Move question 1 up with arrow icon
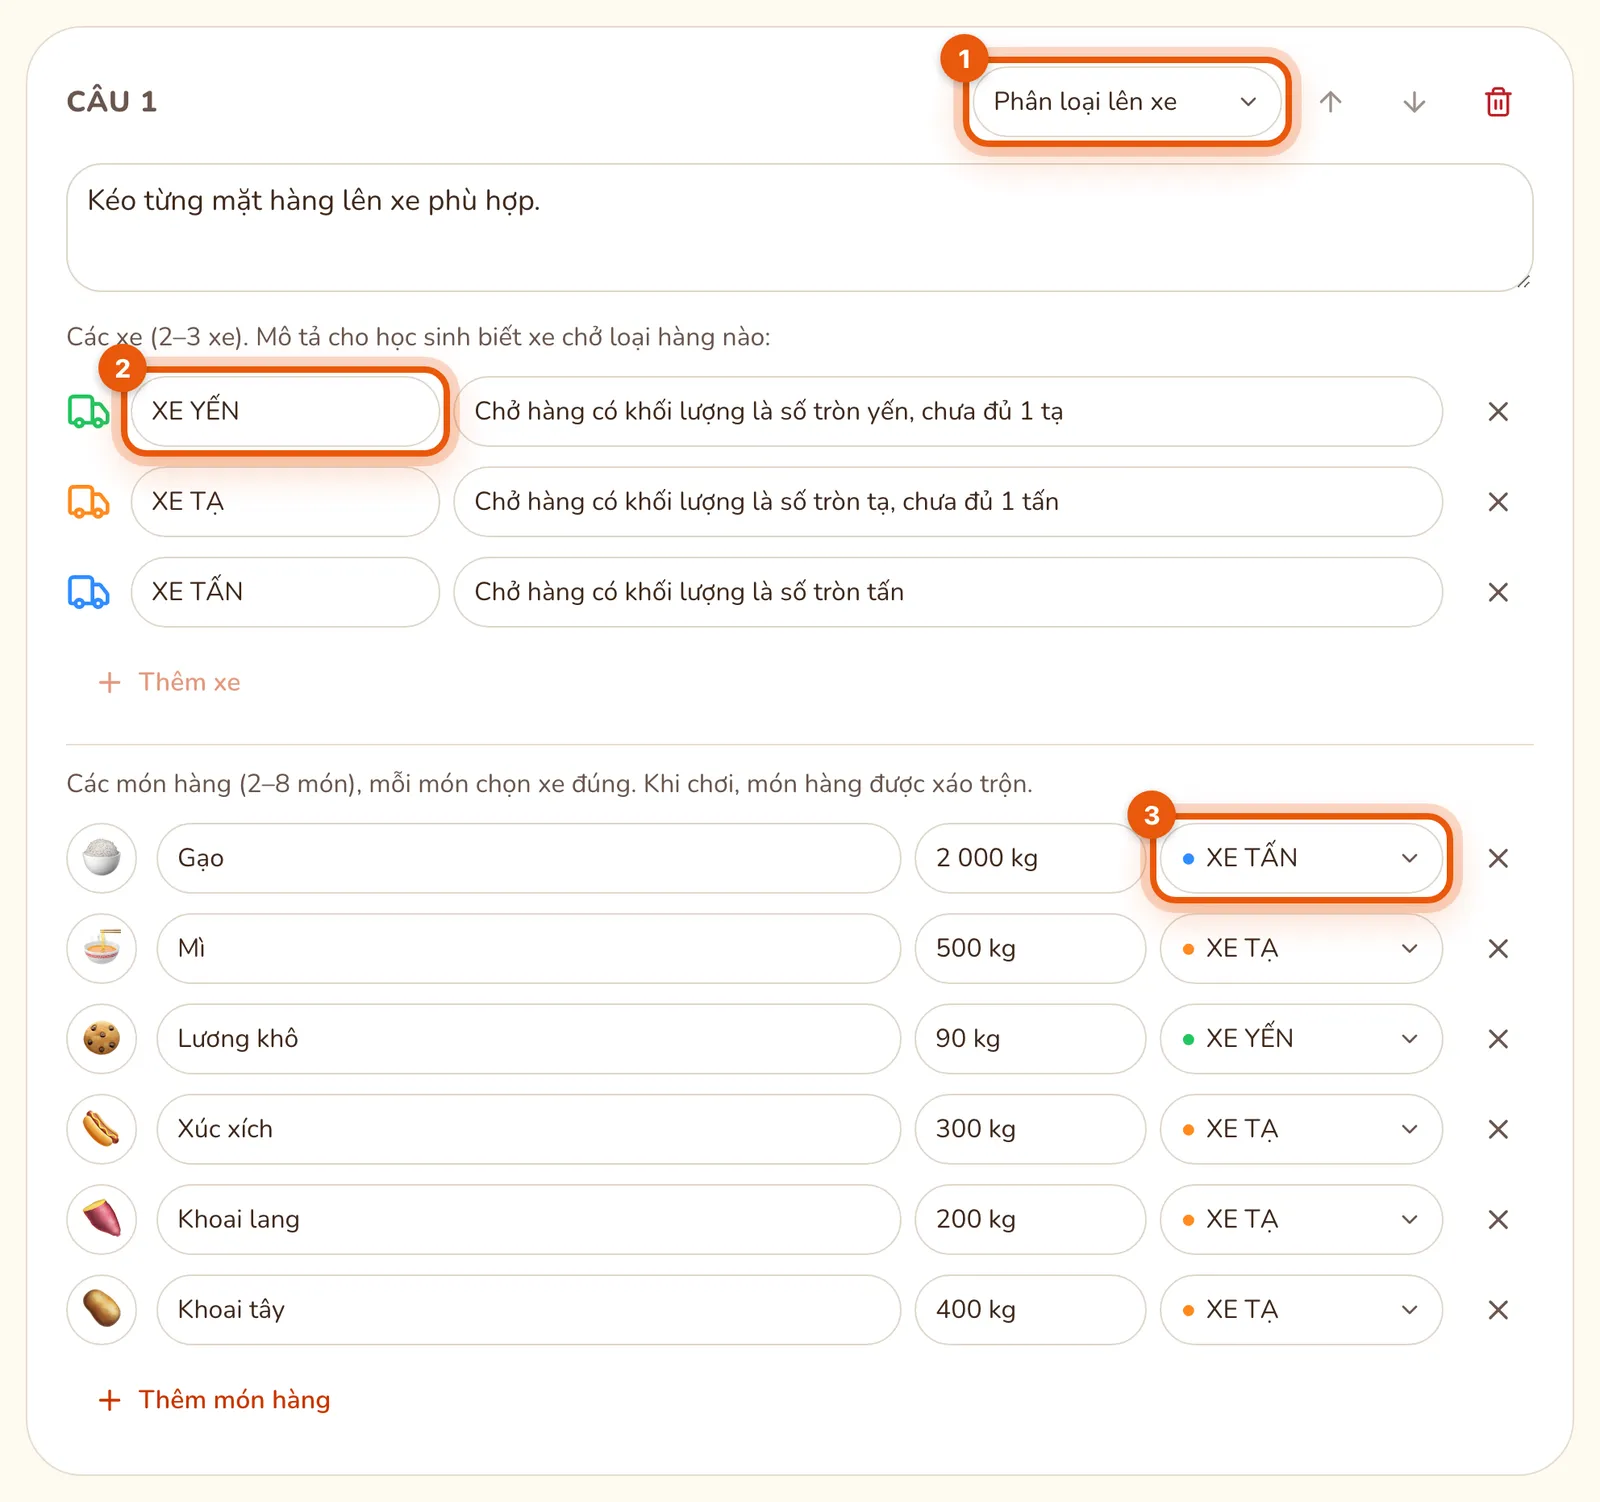The image size is (1600, 1502). tap(1330, 102)
